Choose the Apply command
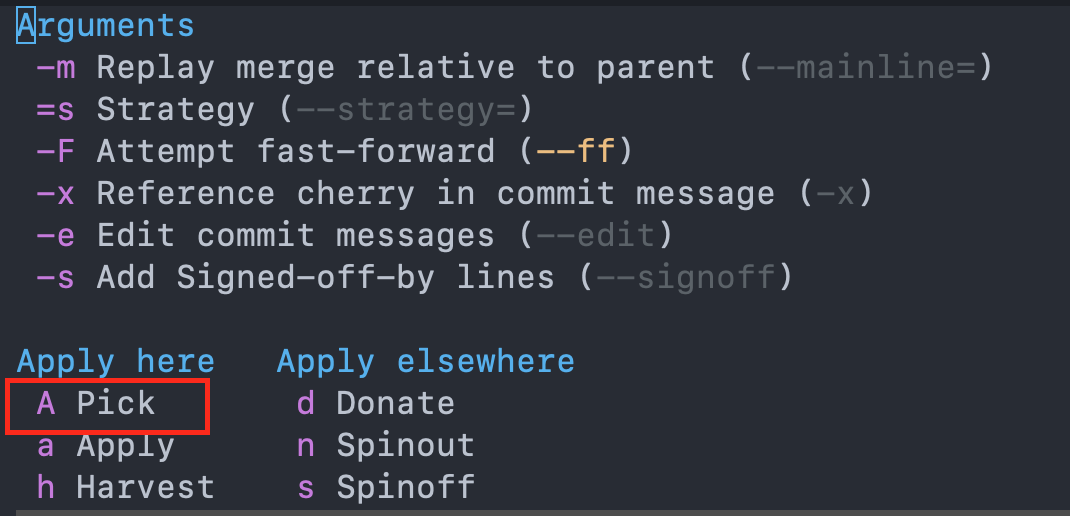This screenshot has height=516, width=1070. [106, 447]
